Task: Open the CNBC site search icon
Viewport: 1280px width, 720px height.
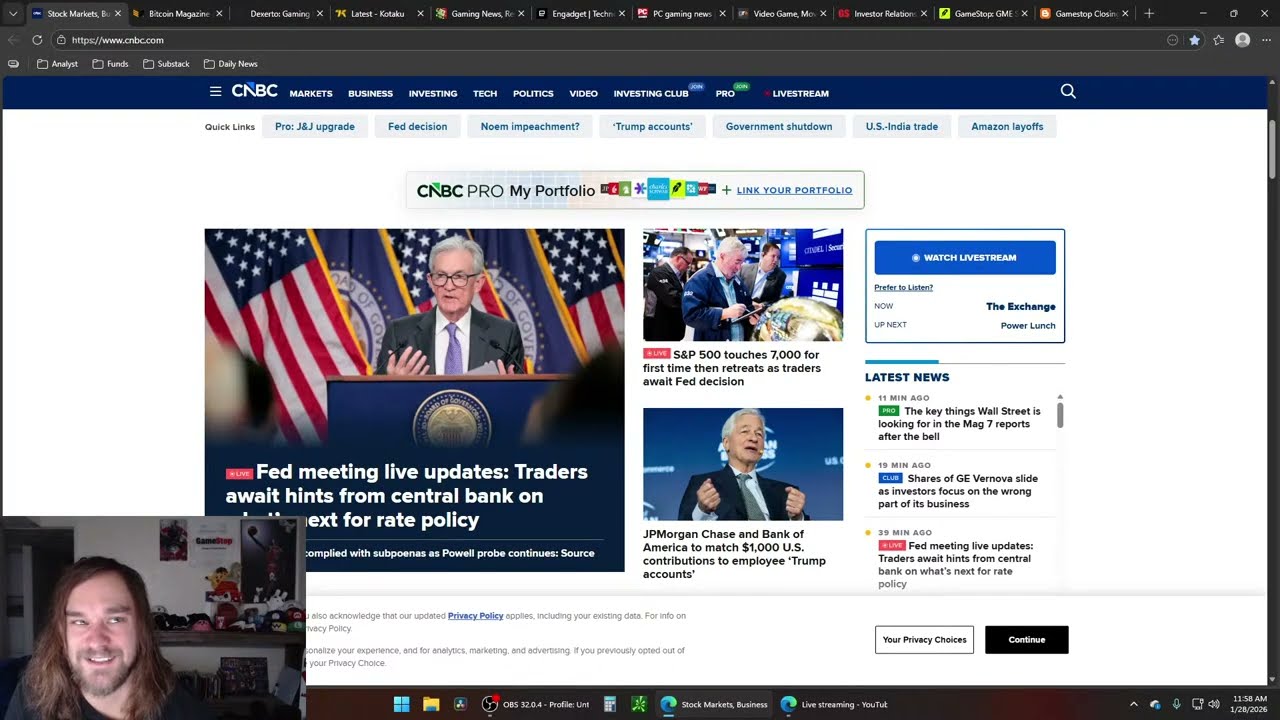Action: pos(1068,91)
